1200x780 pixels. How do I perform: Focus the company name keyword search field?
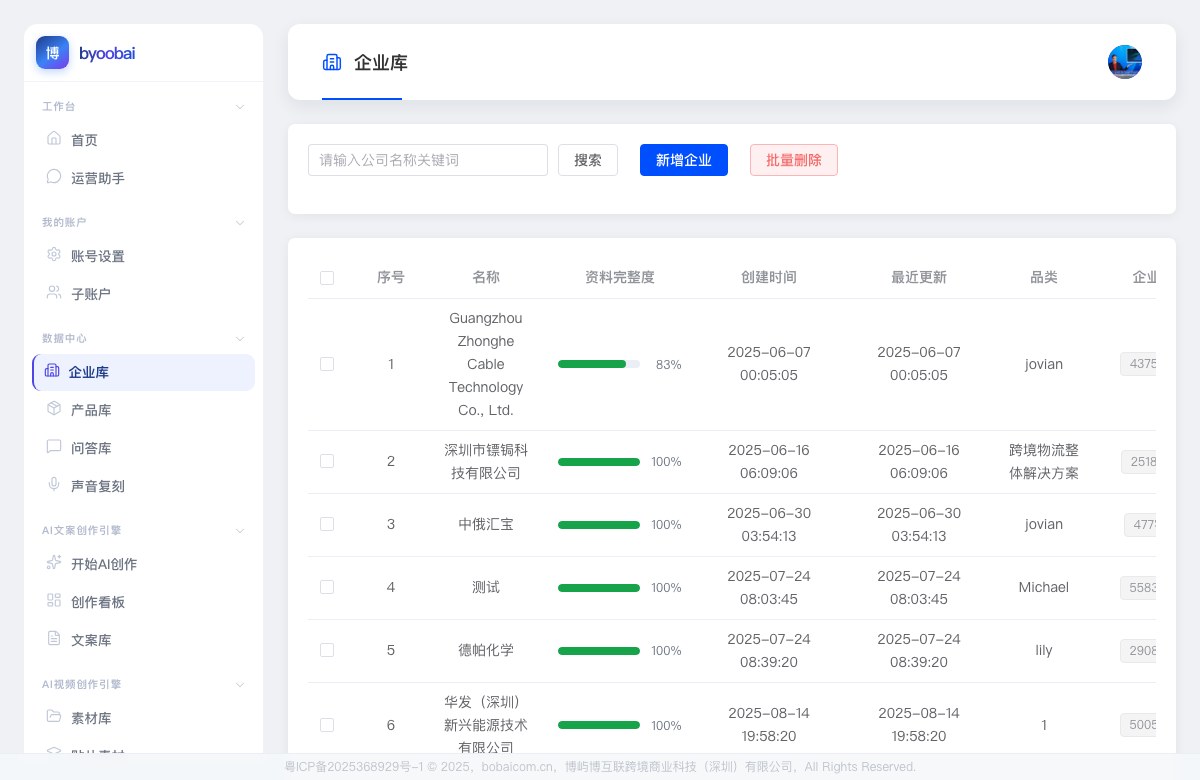pos(428,160)
